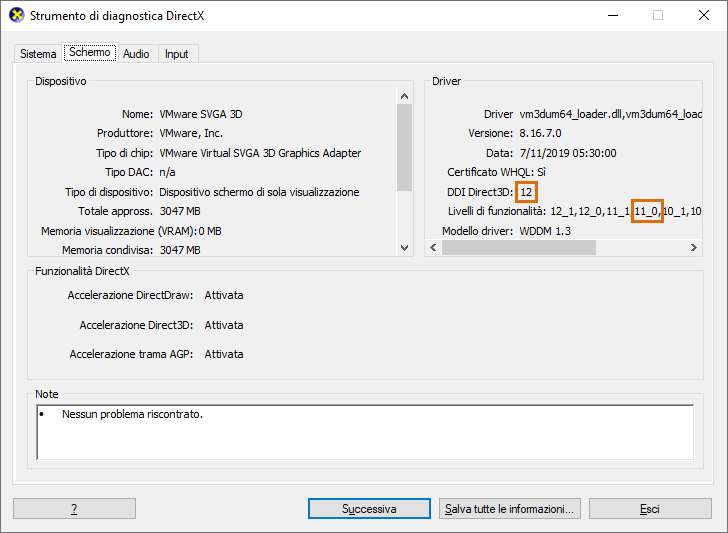Click the Successiva button

[369, 509]
